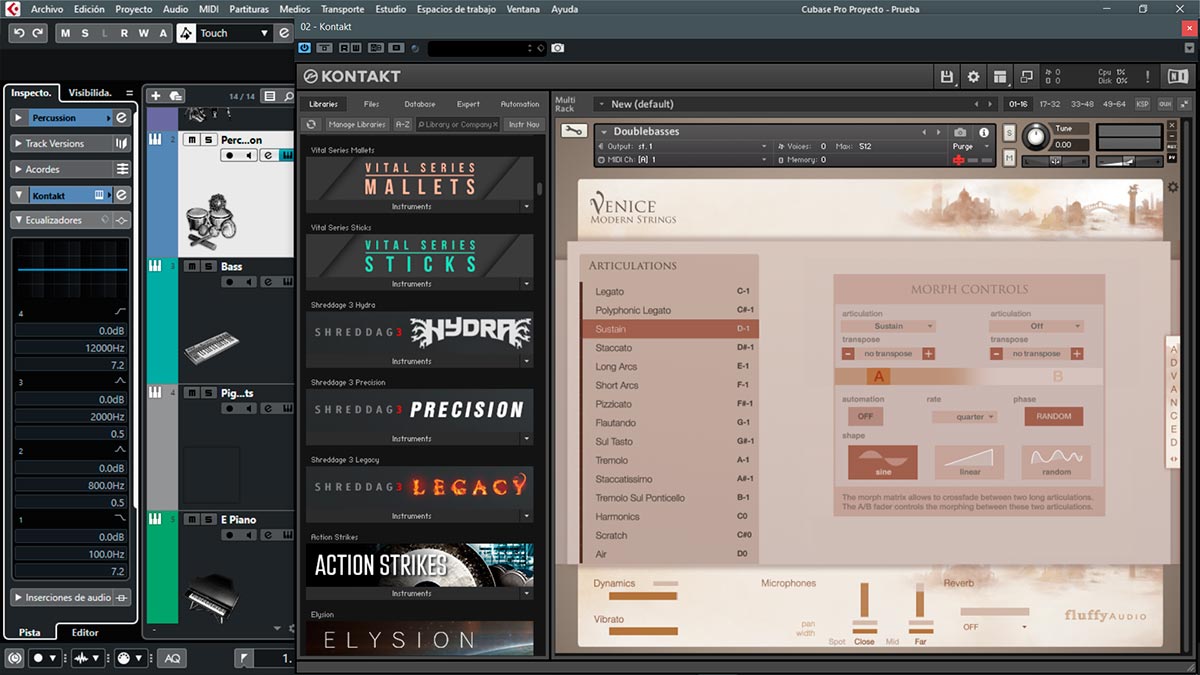This screenshot has width=1200, height=675.
Task: Expand the Acordes inspector section
Action: [18, 169]
